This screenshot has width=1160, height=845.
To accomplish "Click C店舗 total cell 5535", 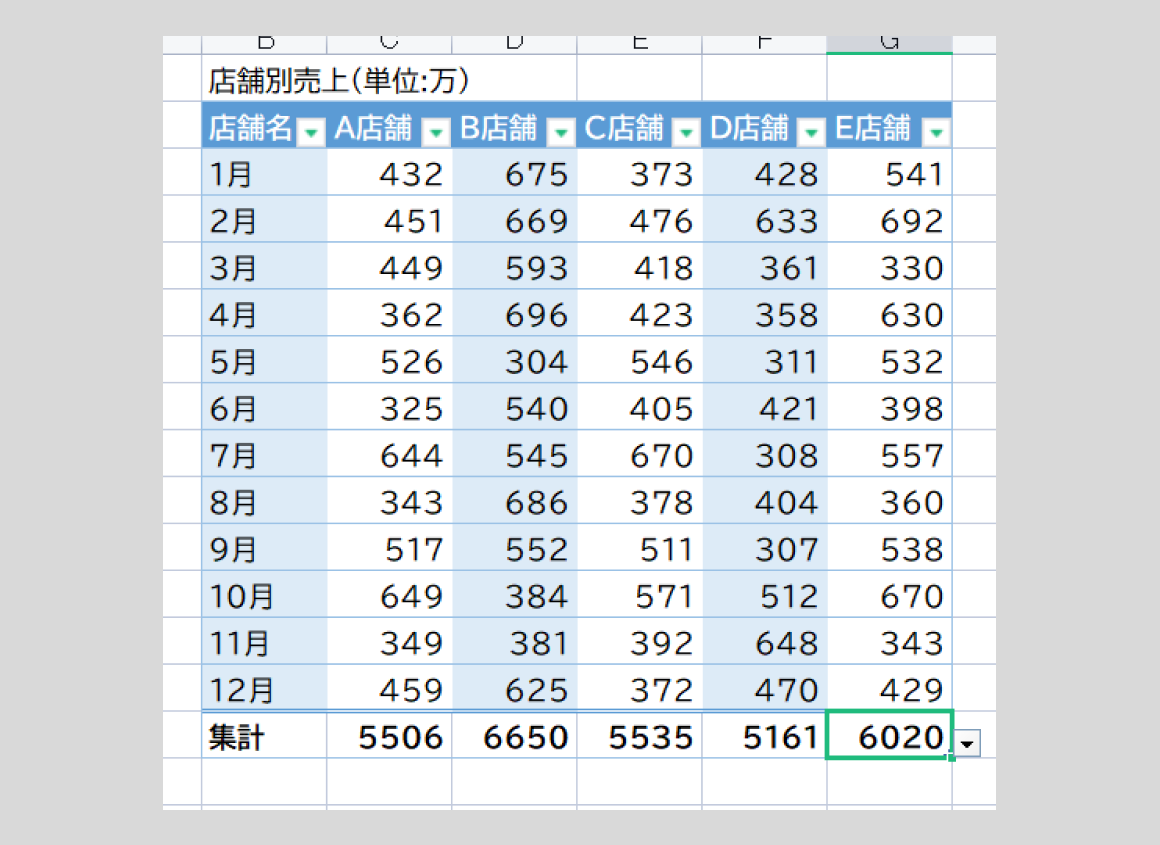I will (x=639, y=735).
